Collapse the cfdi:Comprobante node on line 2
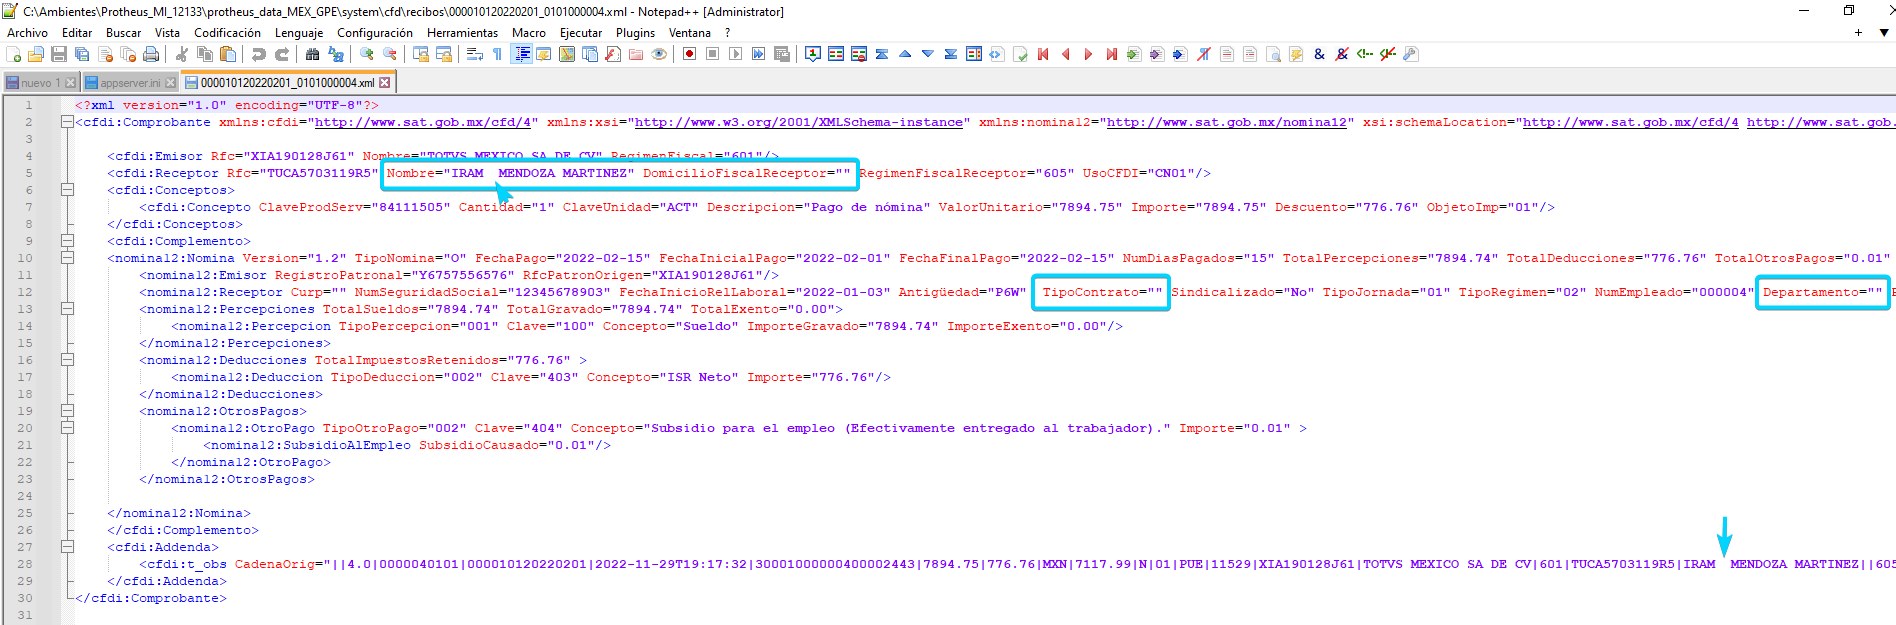The width and height of the screenshot is (1896, 625). tap(67, 122)
